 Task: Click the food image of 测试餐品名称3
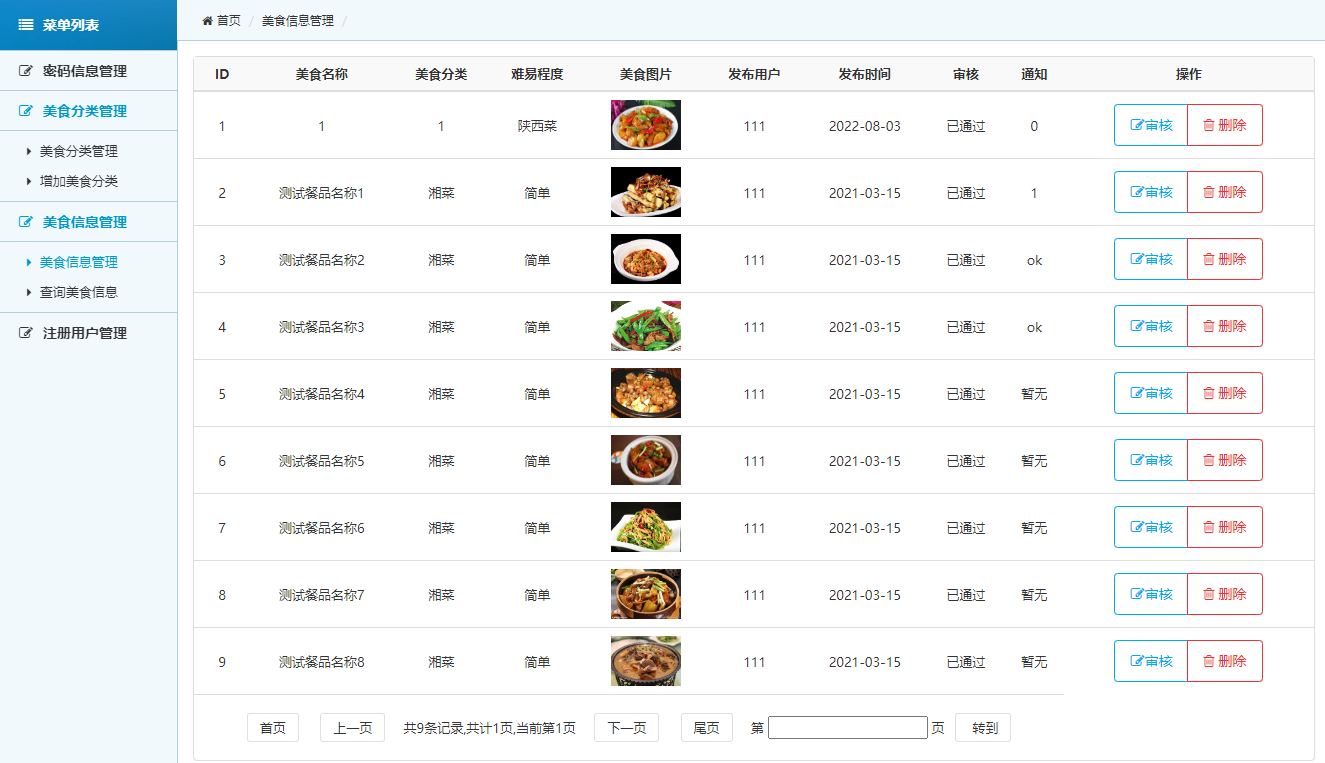pyautogui.click(x=645, y=325)
